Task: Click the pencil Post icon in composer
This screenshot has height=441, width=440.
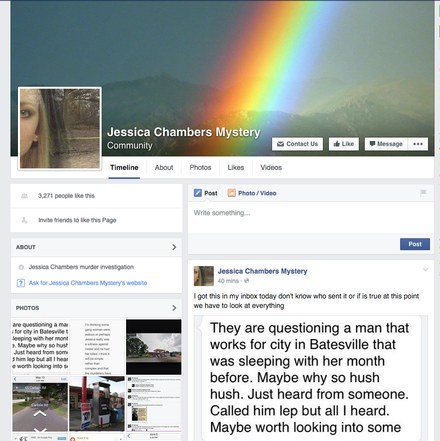Action: 198,193
